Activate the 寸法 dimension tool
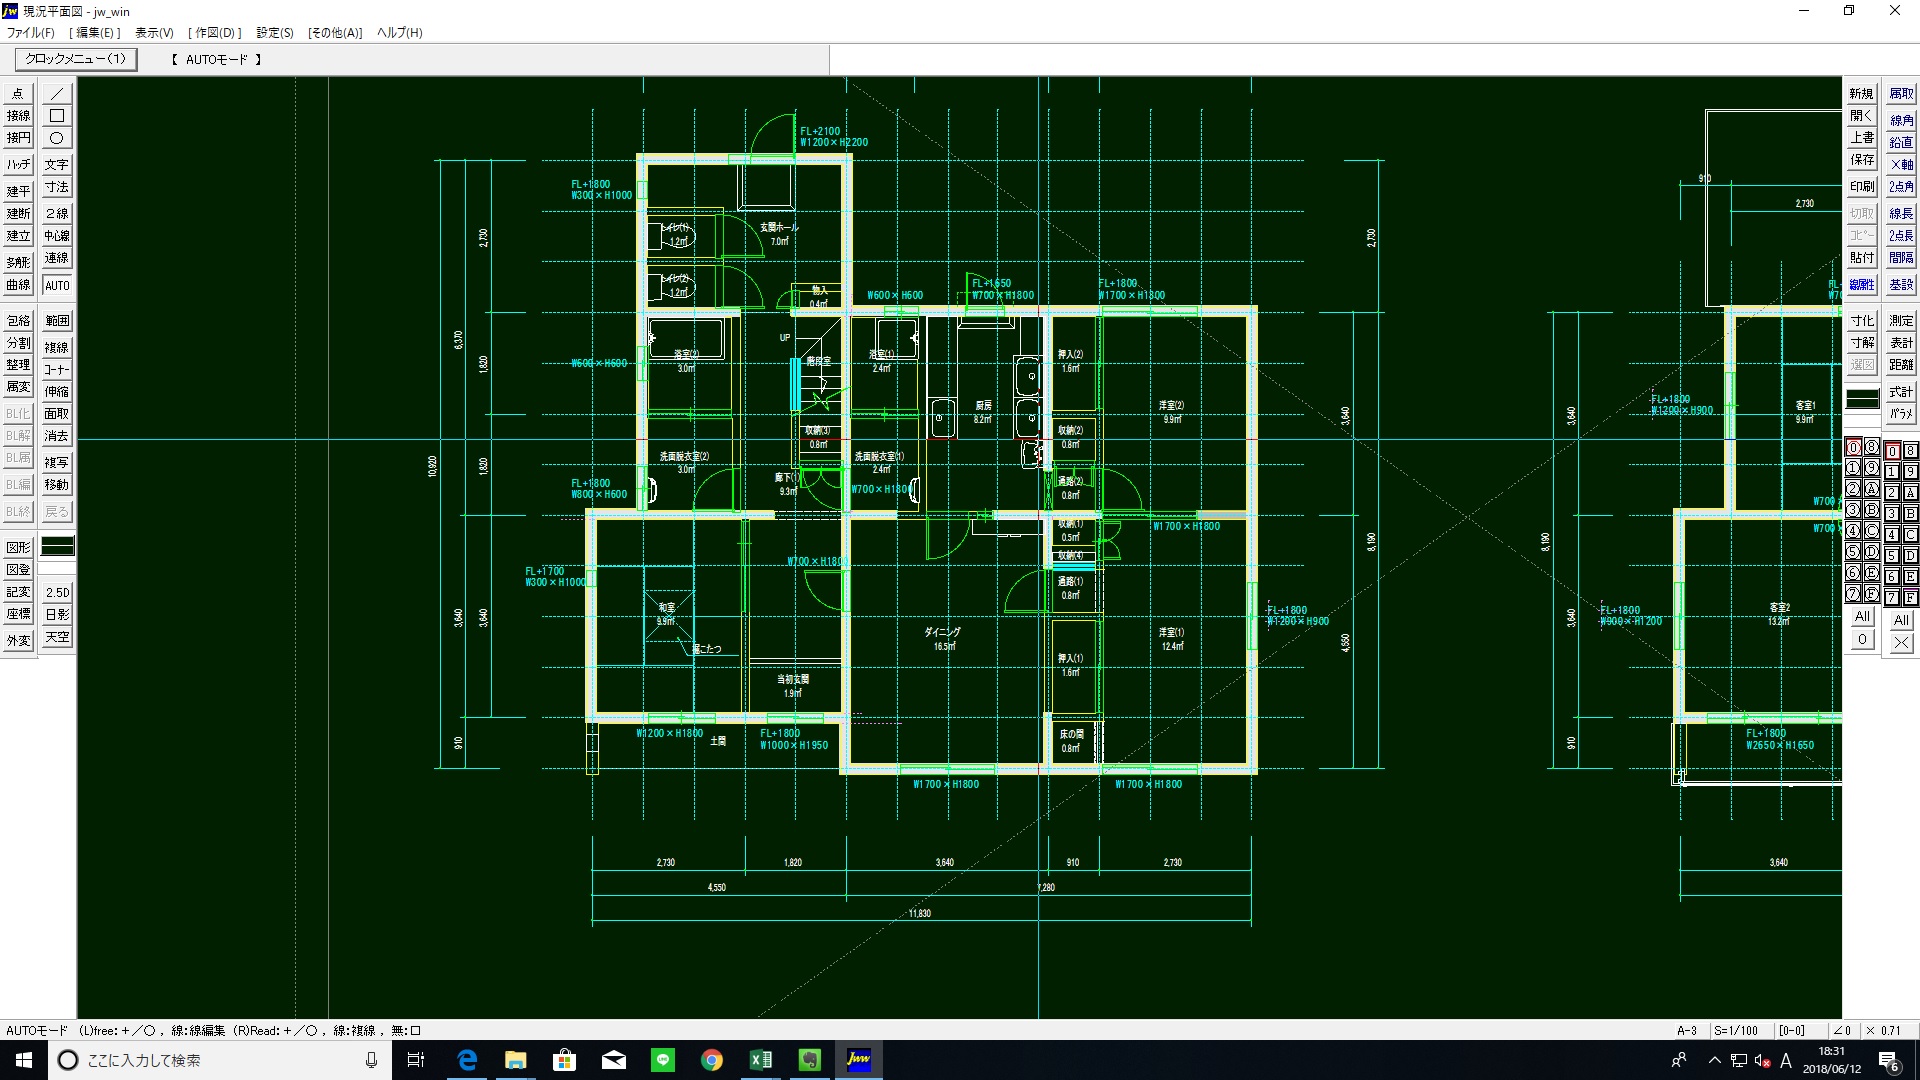 (57, 187)
